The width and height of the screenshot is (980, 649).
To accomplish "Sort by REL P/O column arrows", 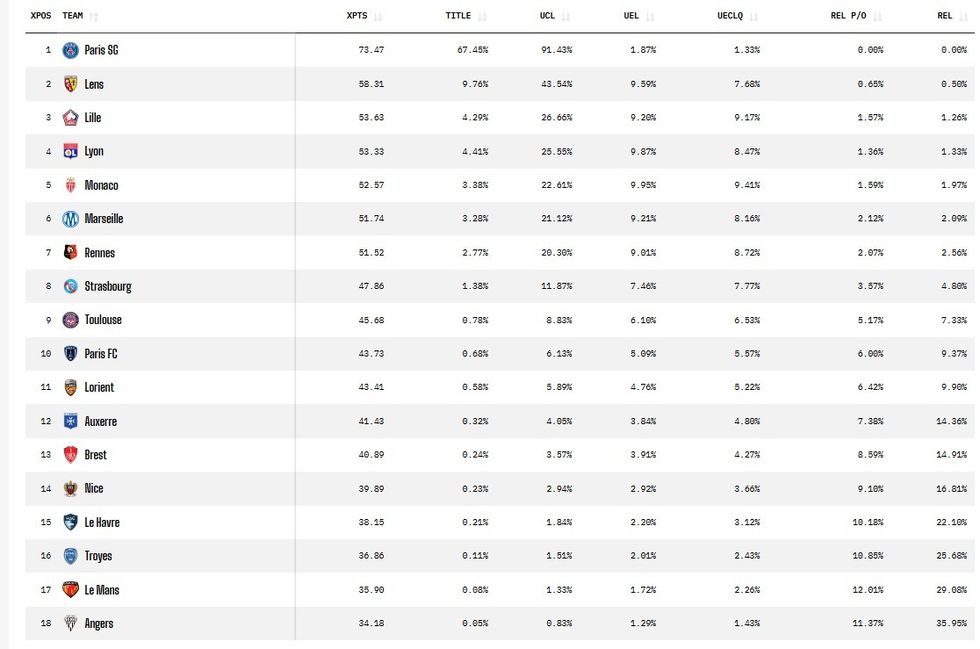I will tap(878, 16).
